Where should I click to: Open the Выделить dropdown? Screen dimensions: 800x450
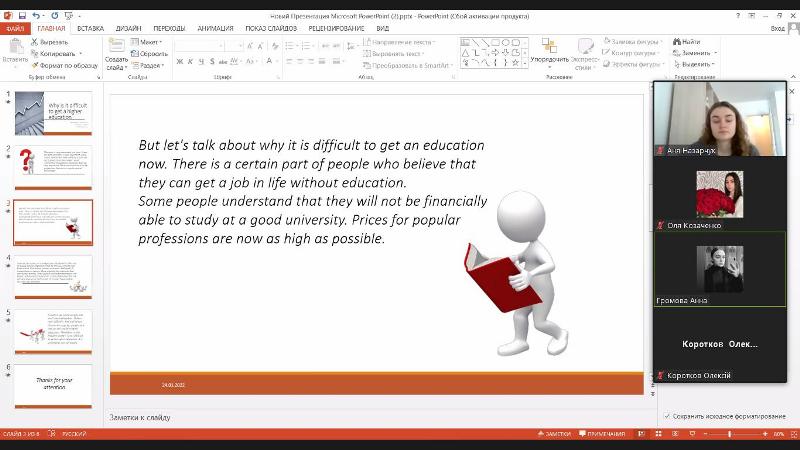coord(694,64)
